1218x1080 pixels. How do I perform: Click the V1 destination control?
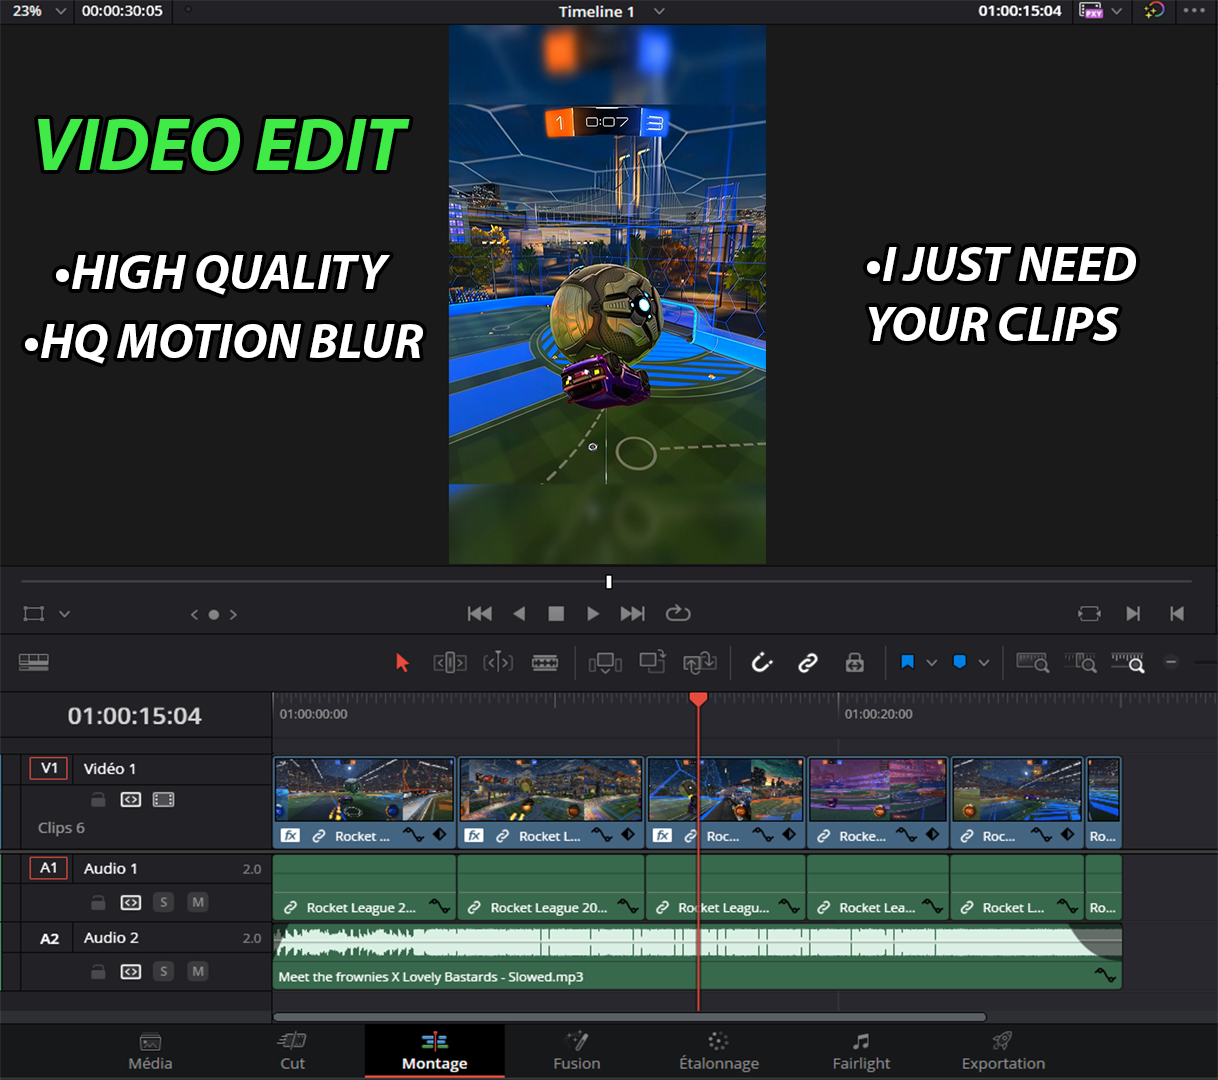(49, 768)
